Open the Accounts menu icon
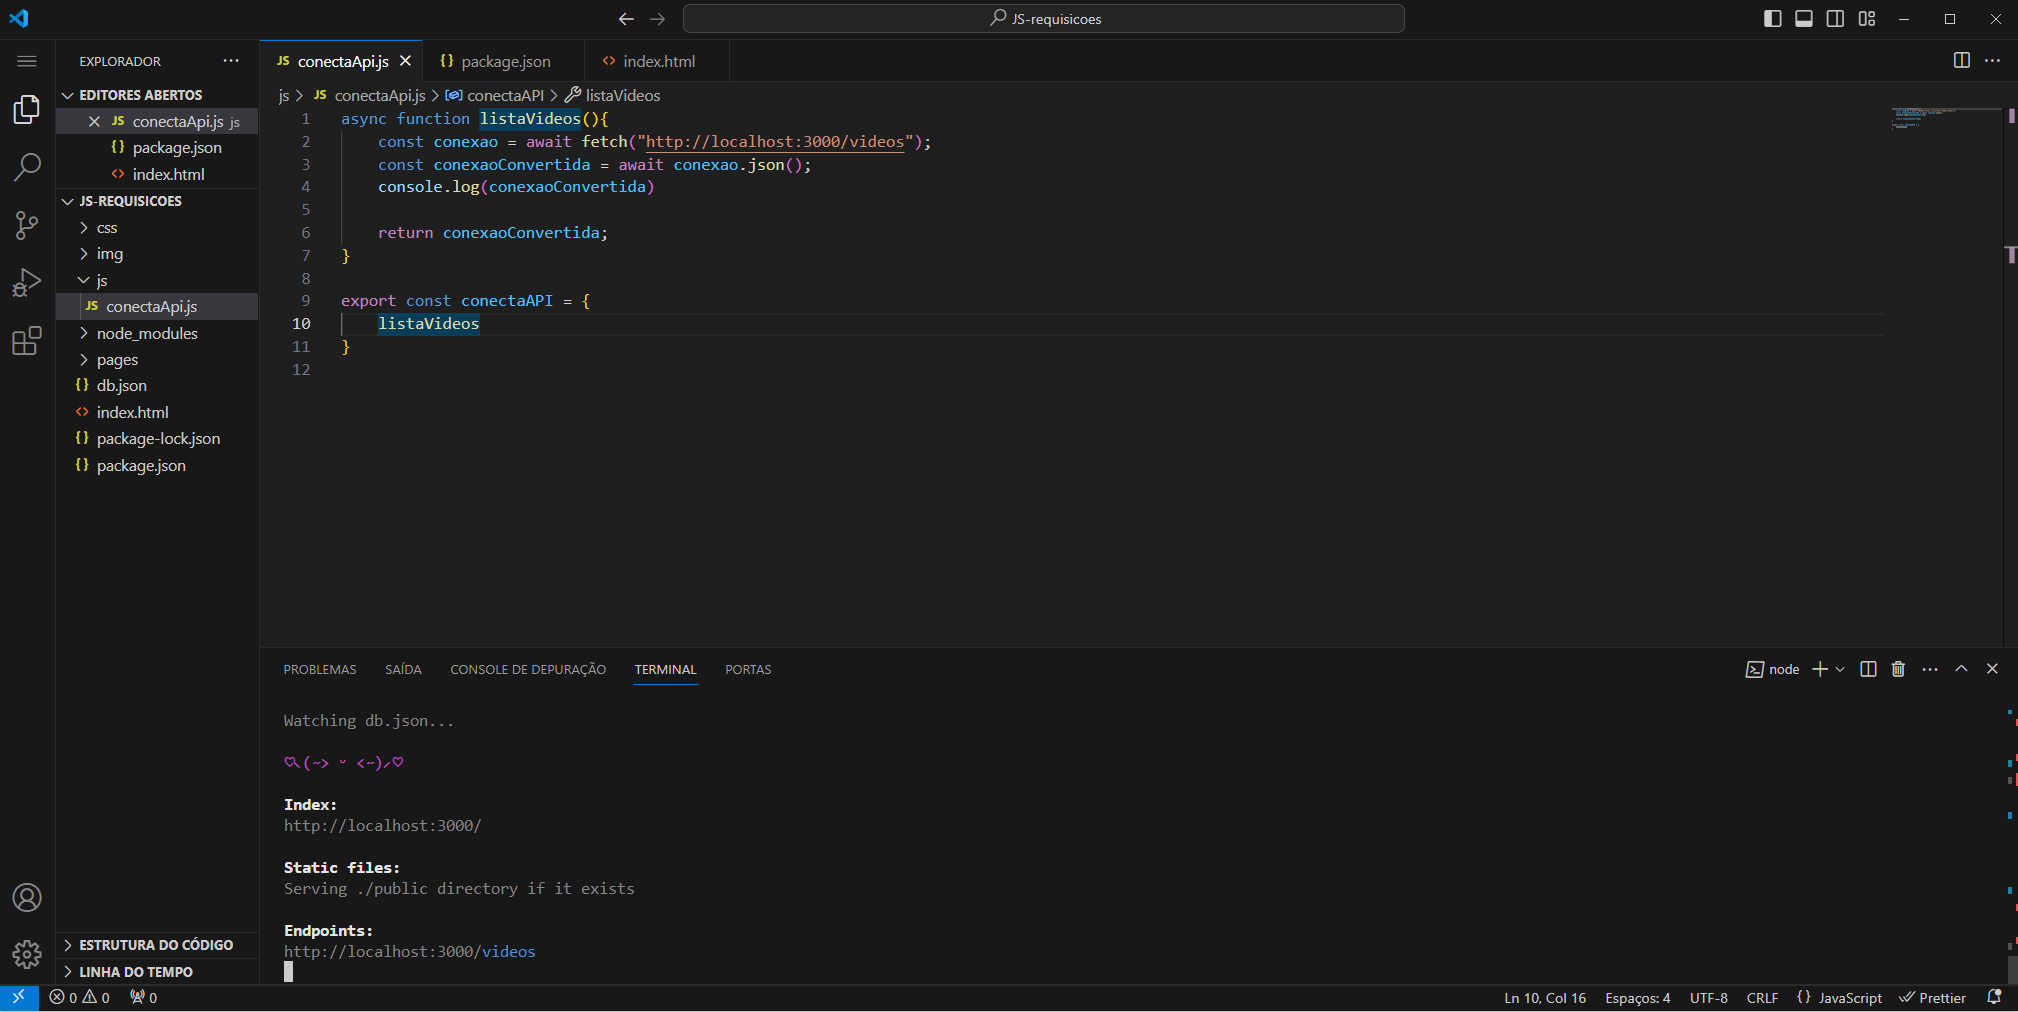The width and height of the screenshot is (2018, 1012). [27, 898]
